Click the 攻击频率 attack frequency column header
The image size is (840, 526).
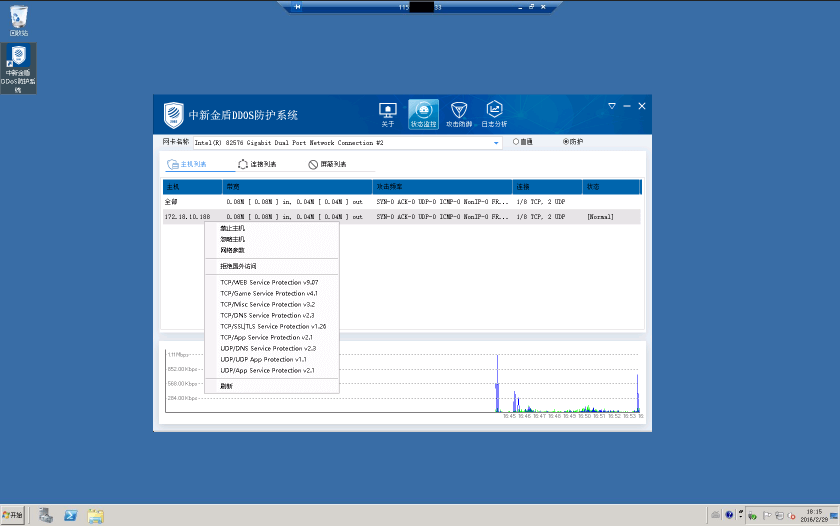coord(442,187)
